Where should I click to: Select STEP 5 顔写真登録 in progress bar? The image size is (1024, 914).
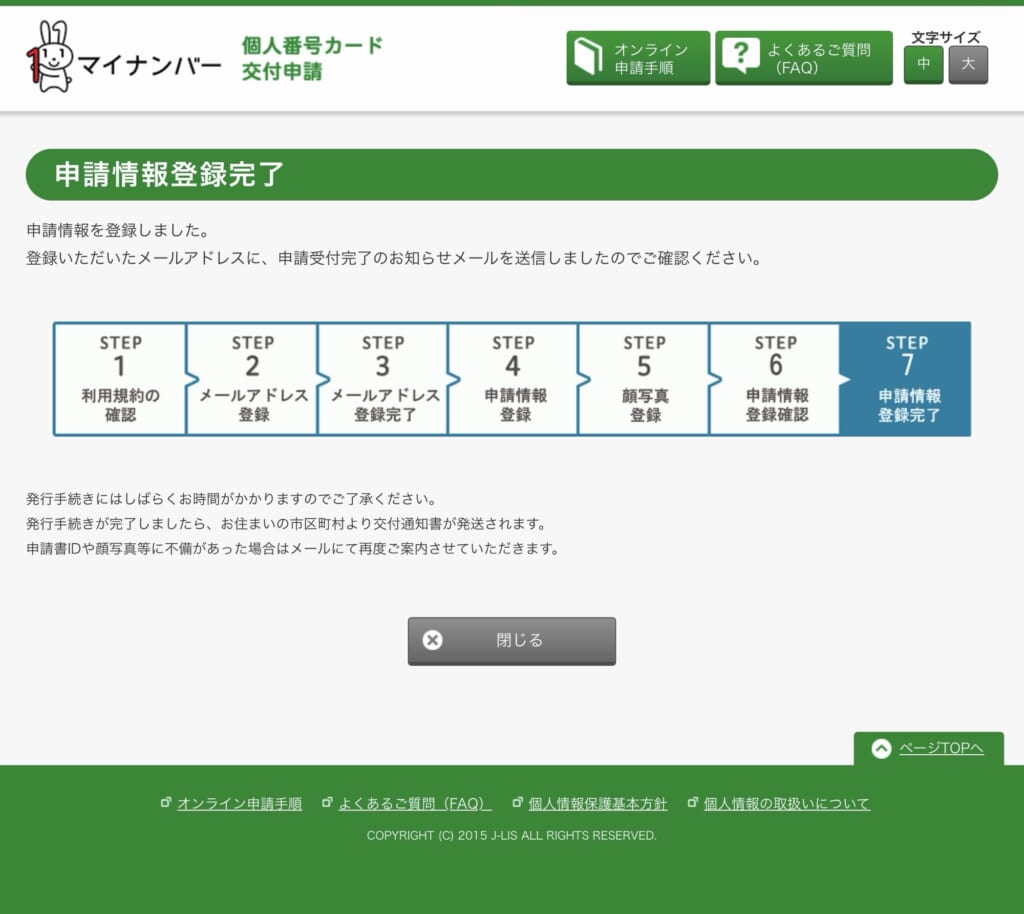point(644,379)
